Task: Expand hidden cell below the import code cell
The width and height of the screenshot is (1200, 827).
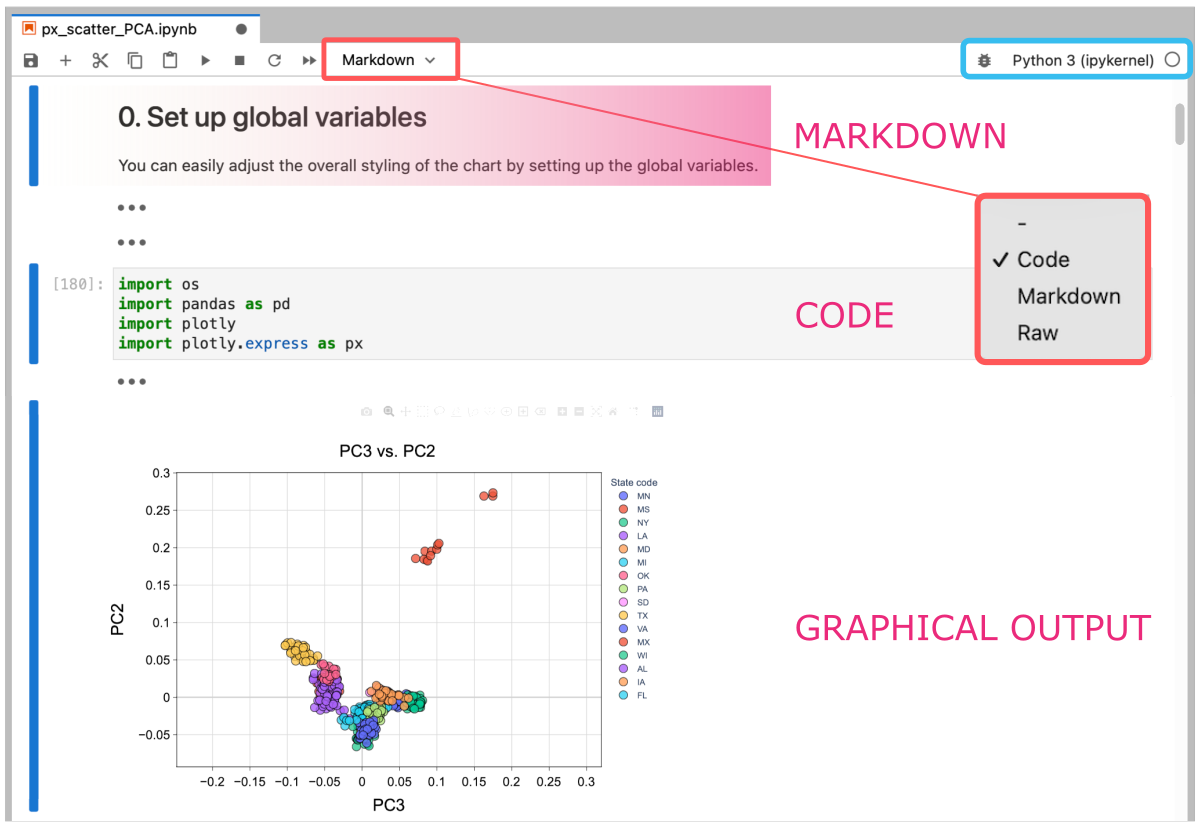Action: coord(132,381)
